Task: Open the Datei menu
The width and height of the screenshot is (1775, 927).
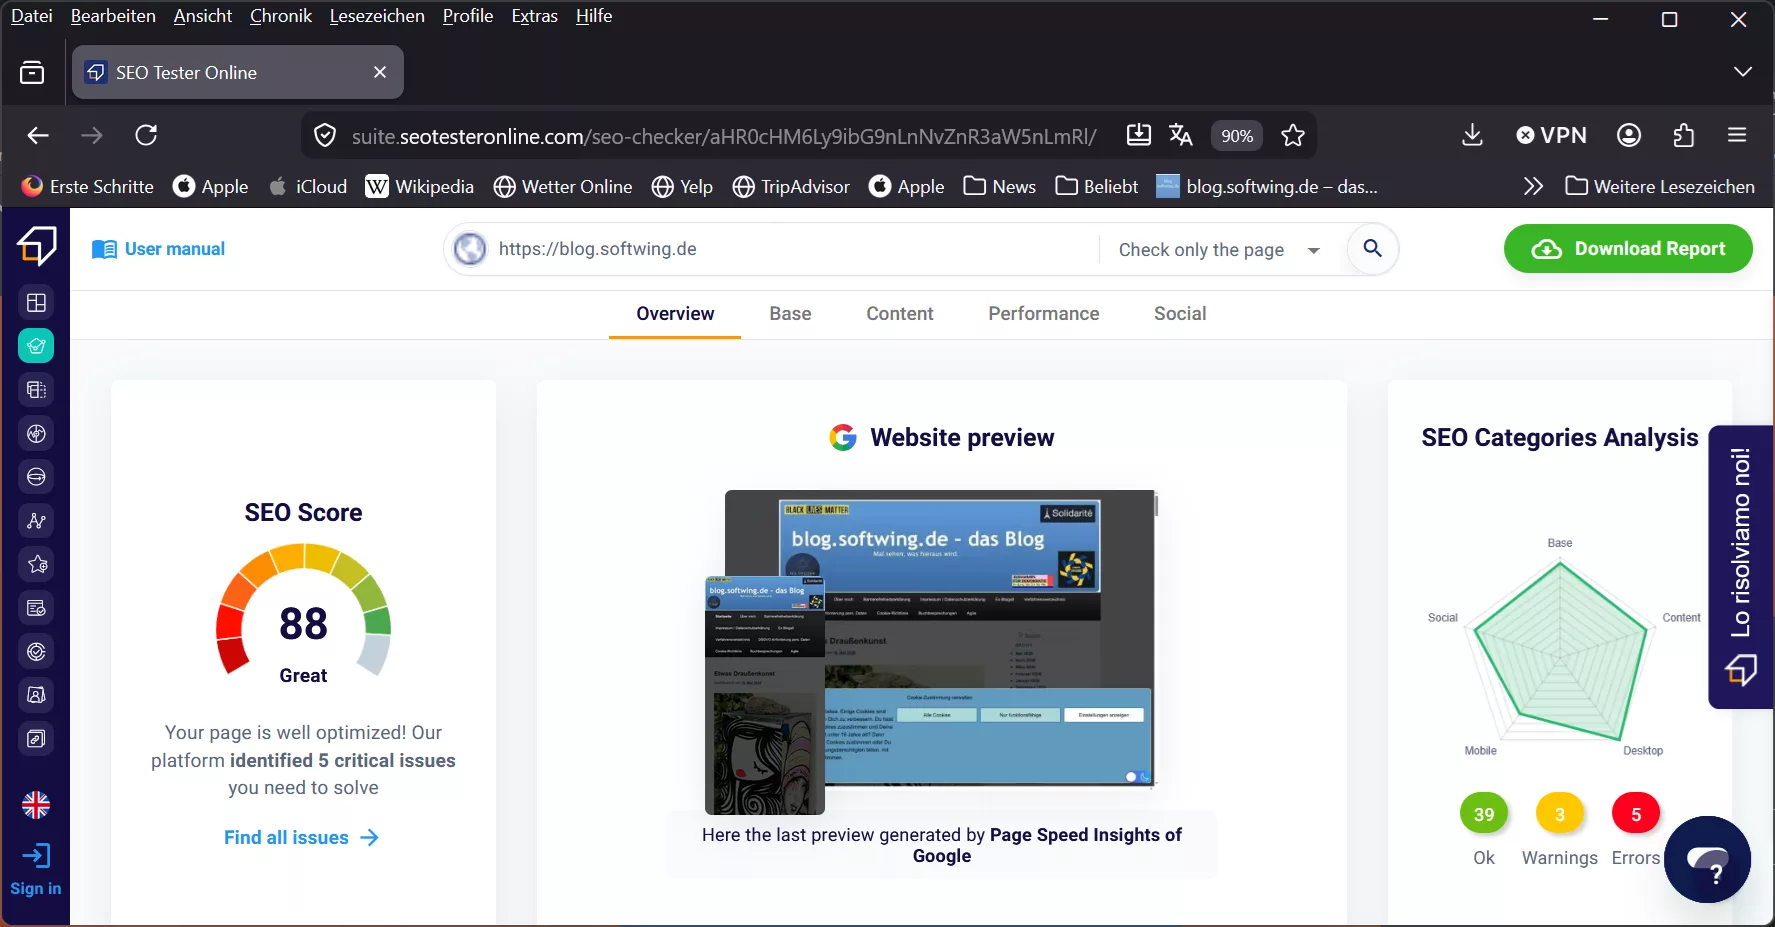Action: point(32,16)
